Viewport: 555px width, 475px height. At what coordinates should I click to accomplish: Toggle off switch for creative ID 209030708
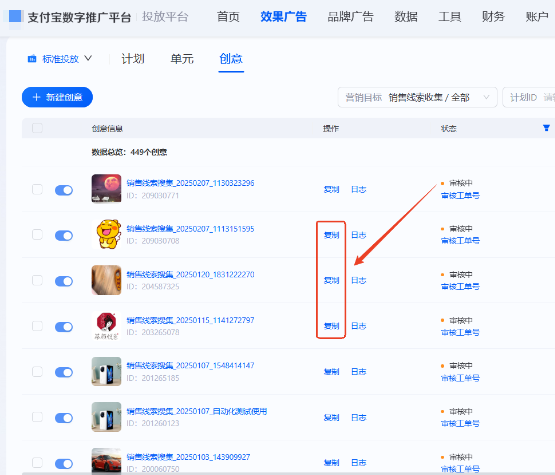64,235
